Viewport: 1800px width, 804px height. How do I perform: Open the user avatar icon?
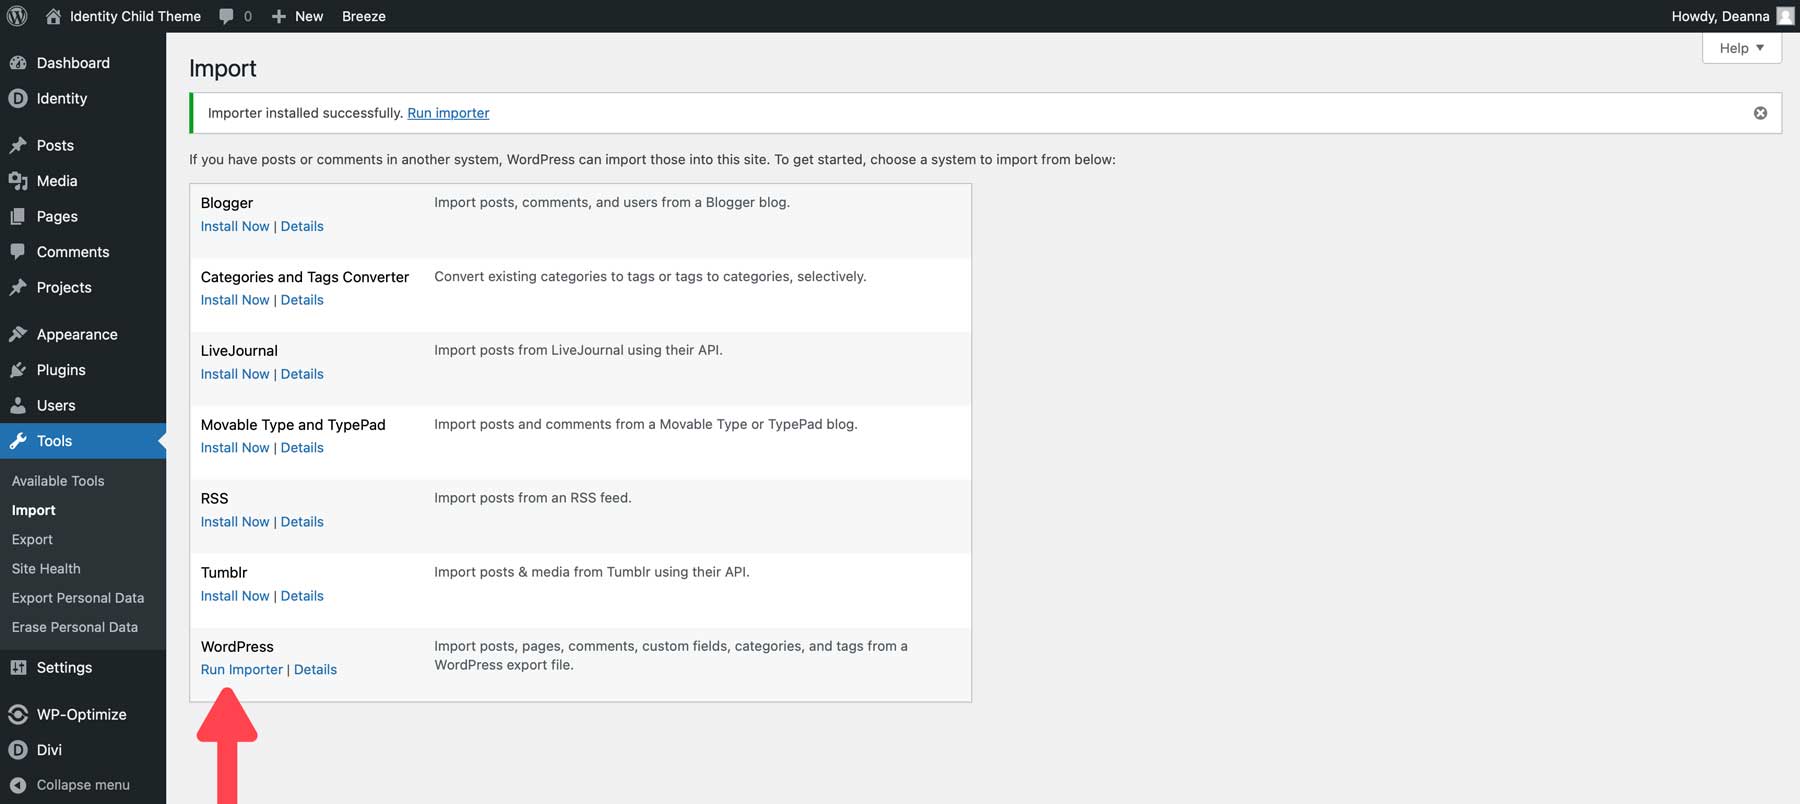pyautogui.click(x=1785, y=16)
